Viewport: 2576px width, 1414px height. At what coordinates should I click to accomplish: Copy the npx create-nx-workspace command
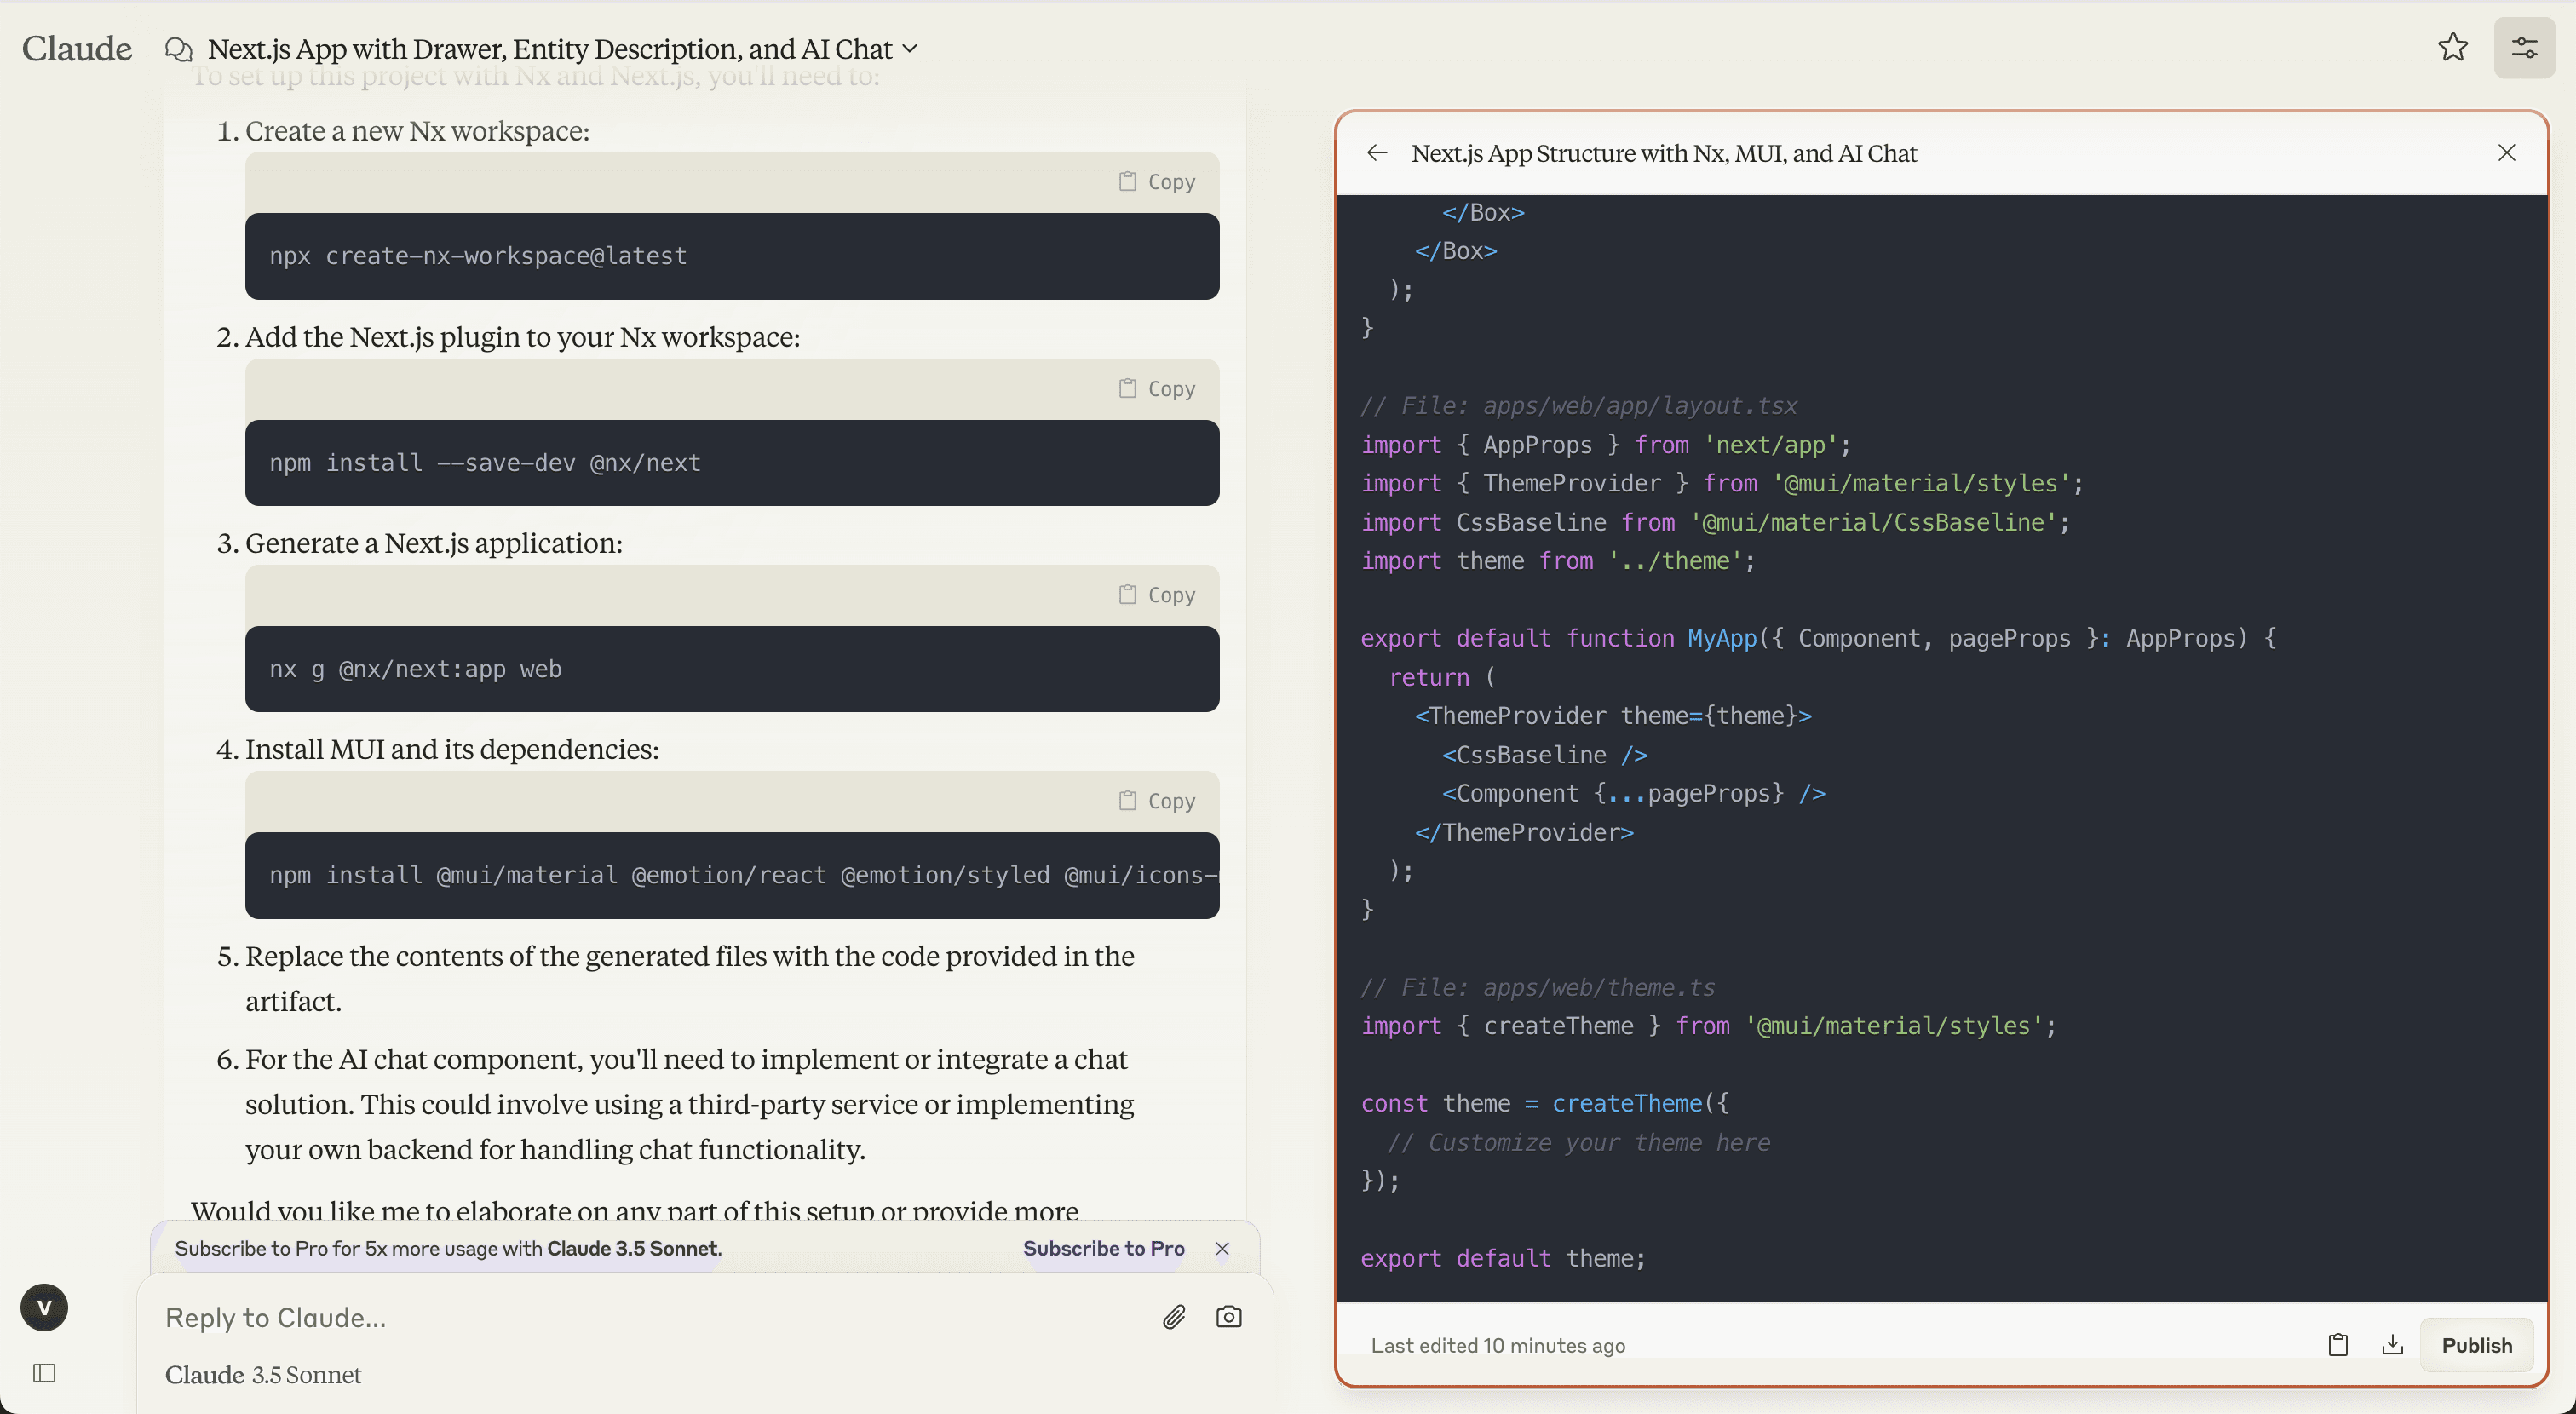click(x=1157, y=182)
